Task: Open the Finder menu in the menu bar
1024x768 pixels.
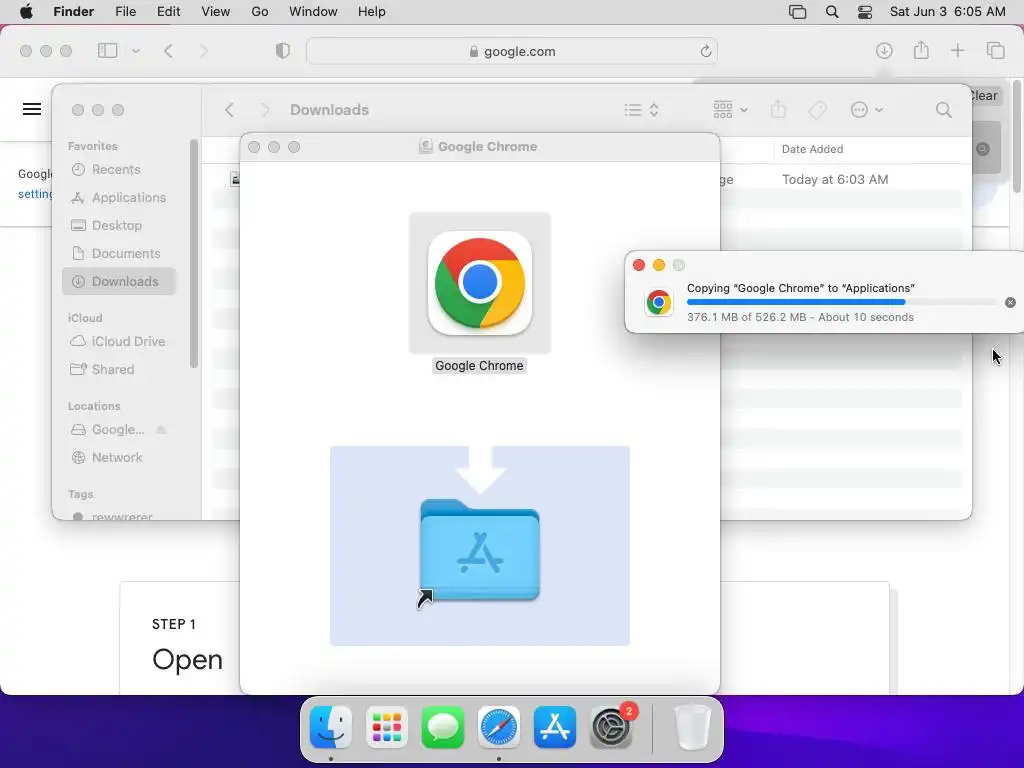Action: click(73, 12)
